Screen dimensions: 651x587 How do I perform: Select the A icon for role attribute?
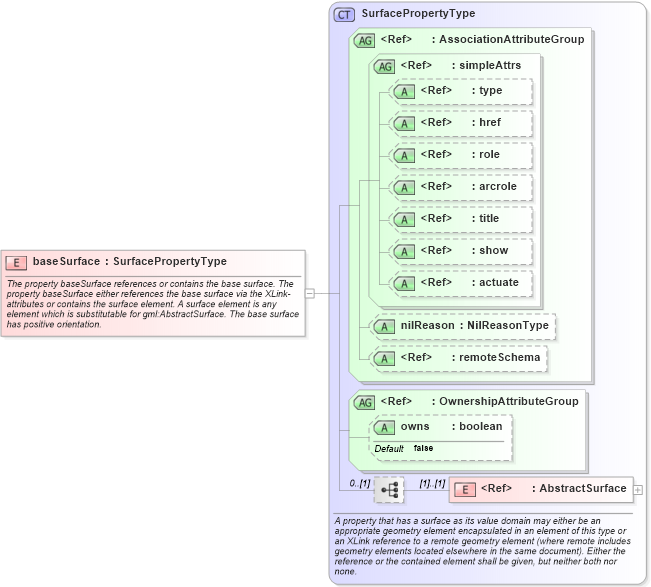(x=404, y=155)
